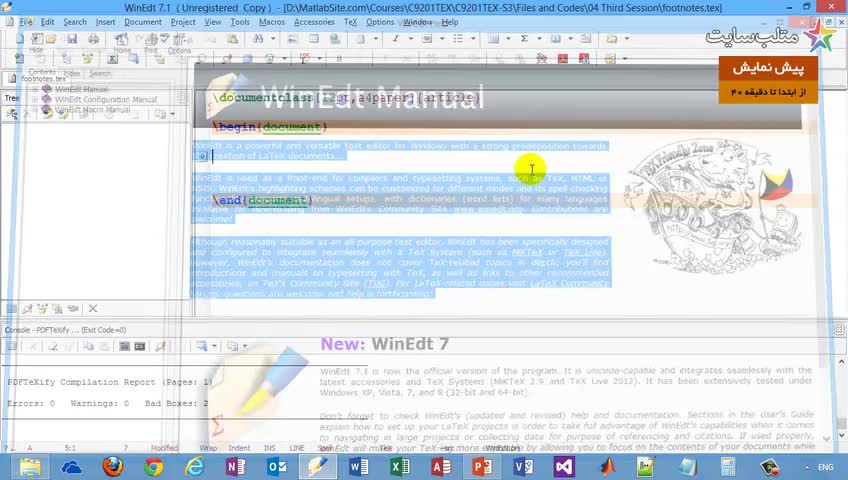This screenshot has height=480, width=848.
Task: Click the Italic font icon
Action: tap(395, 39)
